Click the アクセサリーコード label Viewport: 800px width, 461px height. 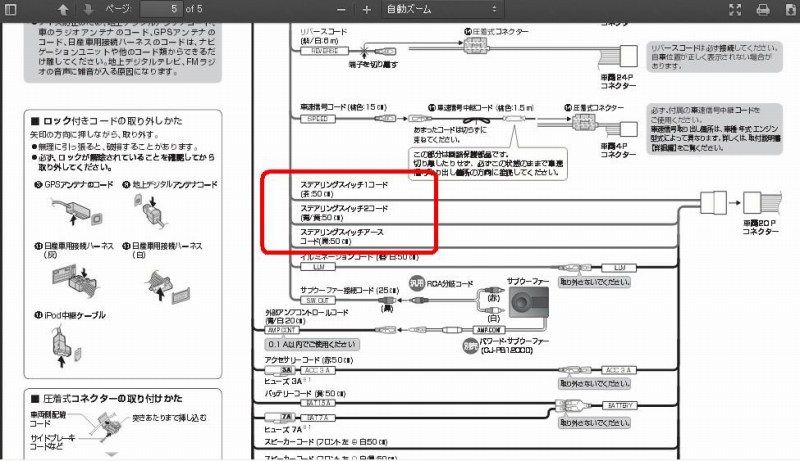point(309,360)
